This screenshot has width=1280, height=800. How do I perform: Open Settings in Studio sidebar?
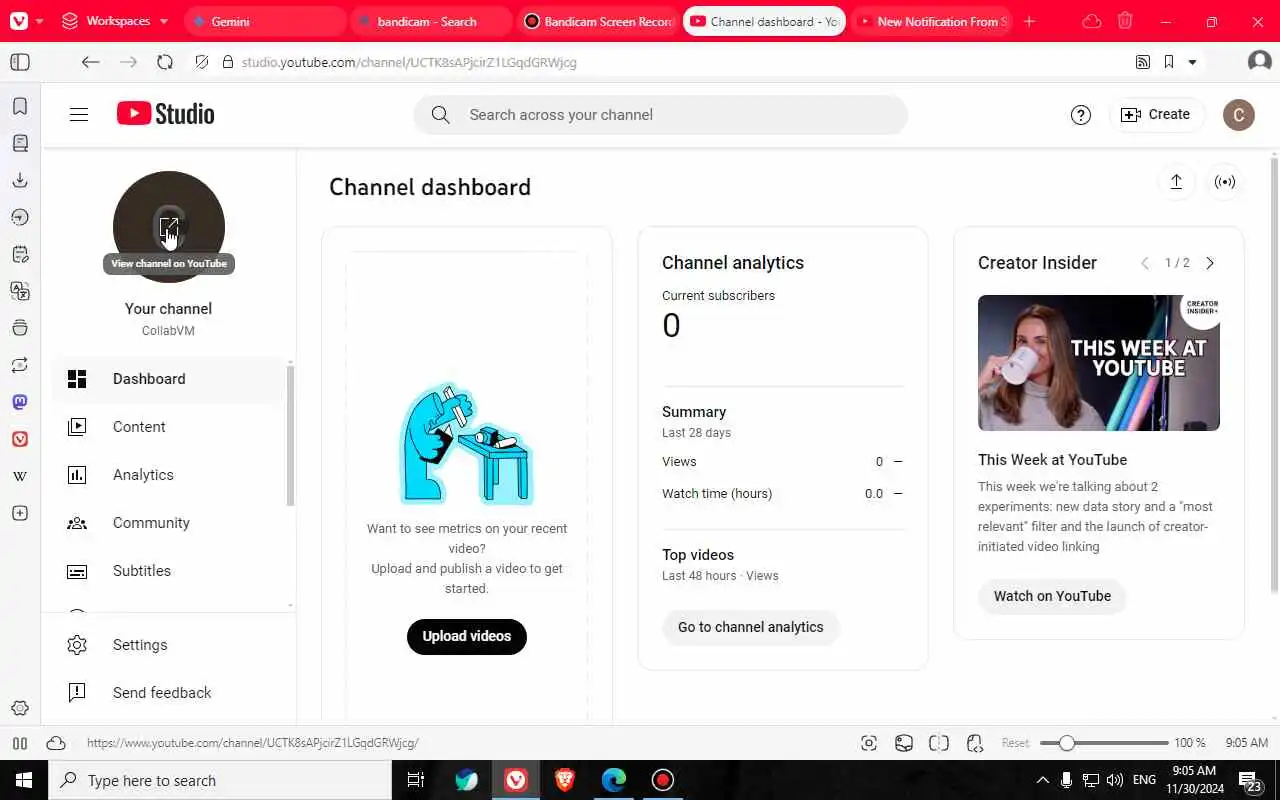(x=169, y=645)
